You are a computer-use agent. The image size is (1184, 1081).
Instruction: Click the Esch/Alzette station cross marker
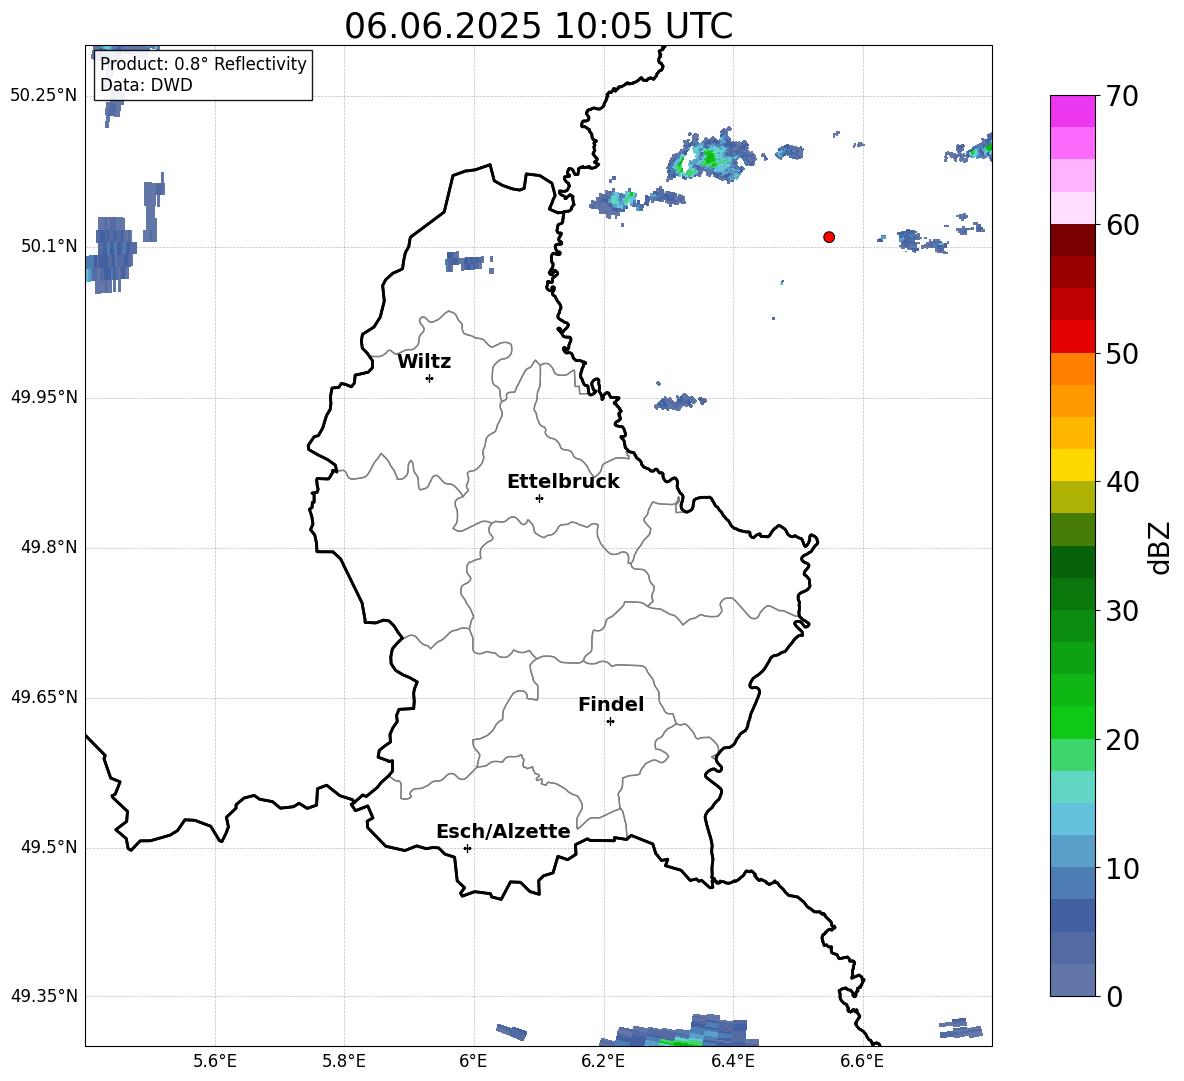pos(467,848)
